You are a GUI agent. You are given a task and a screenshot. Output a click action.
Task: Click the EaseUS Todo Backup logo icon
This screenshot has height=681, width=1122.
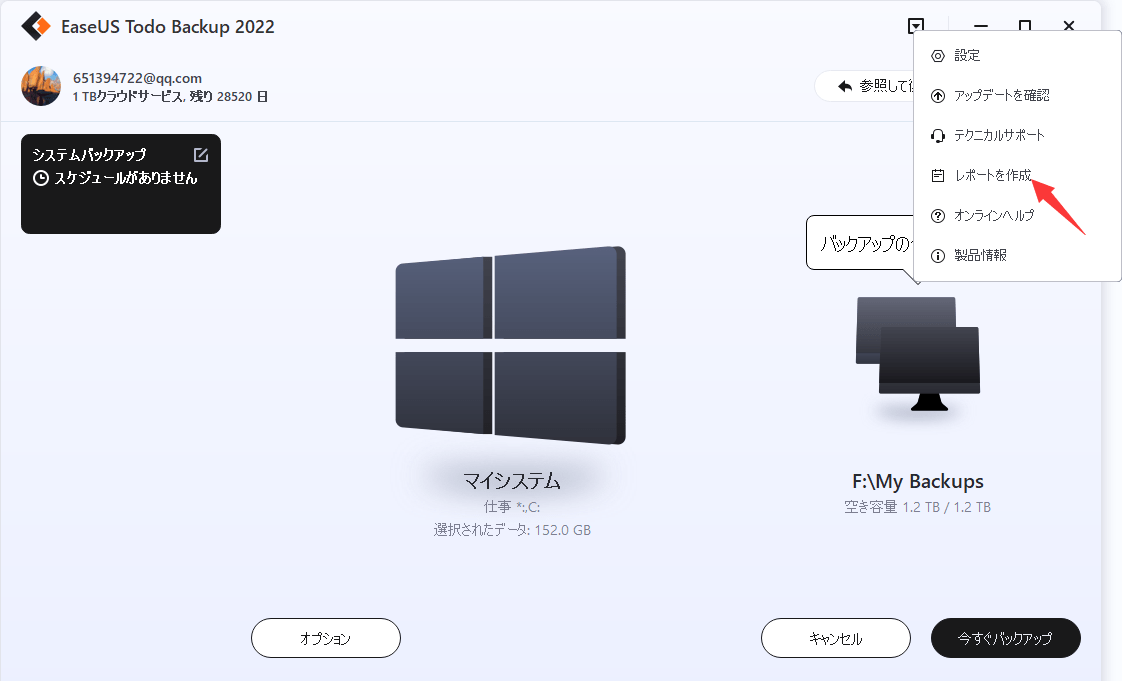(x=36, y=26)
